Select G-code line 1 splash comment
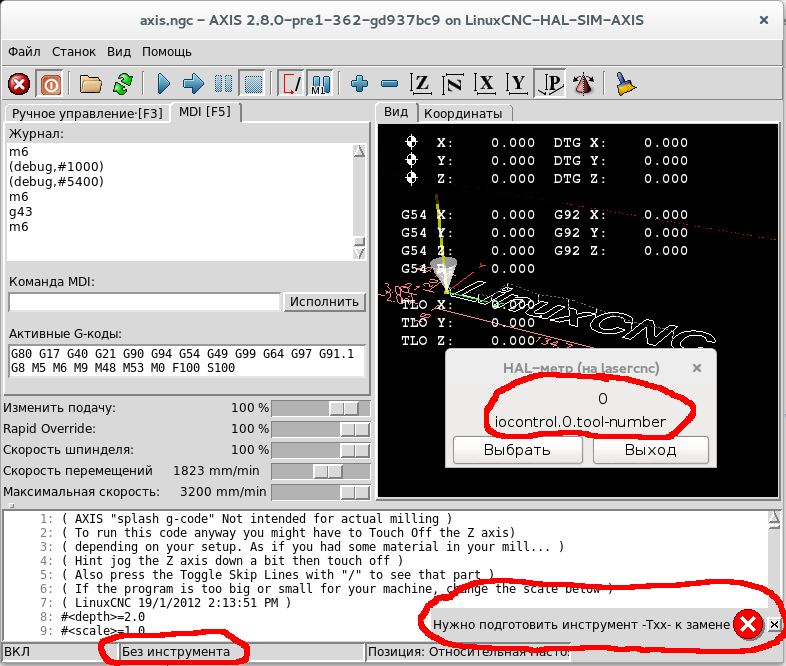The height and width of the screenshot is (666, 786). [257, 518]
